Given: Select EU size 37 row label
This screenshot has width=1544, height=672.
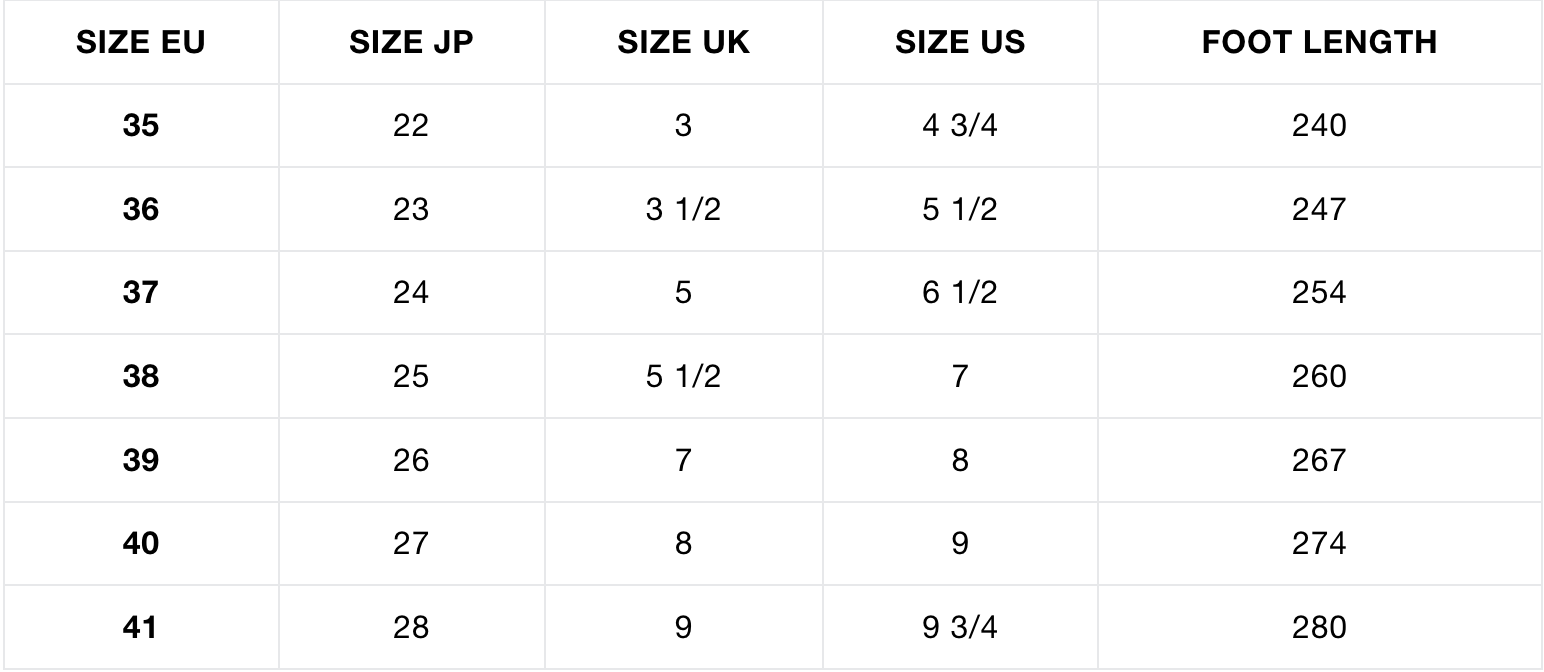Looking at the screenshot, I should point(141,293).
